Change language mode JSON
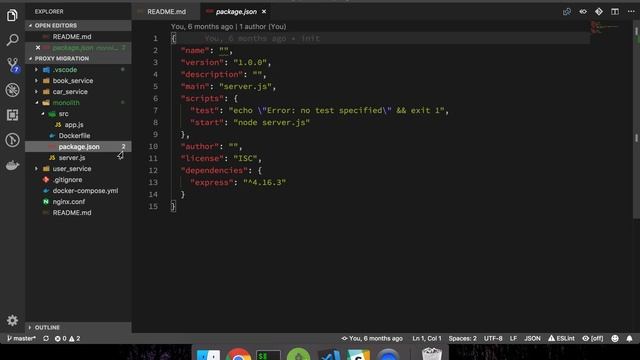640x360 pixels. click(x=532, y=338)
